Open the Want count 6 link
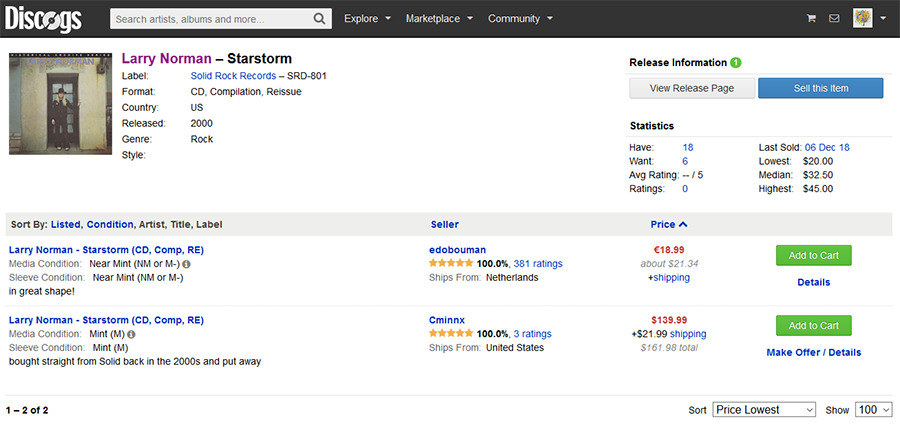The image size is (900, 428). coord(685,161)
